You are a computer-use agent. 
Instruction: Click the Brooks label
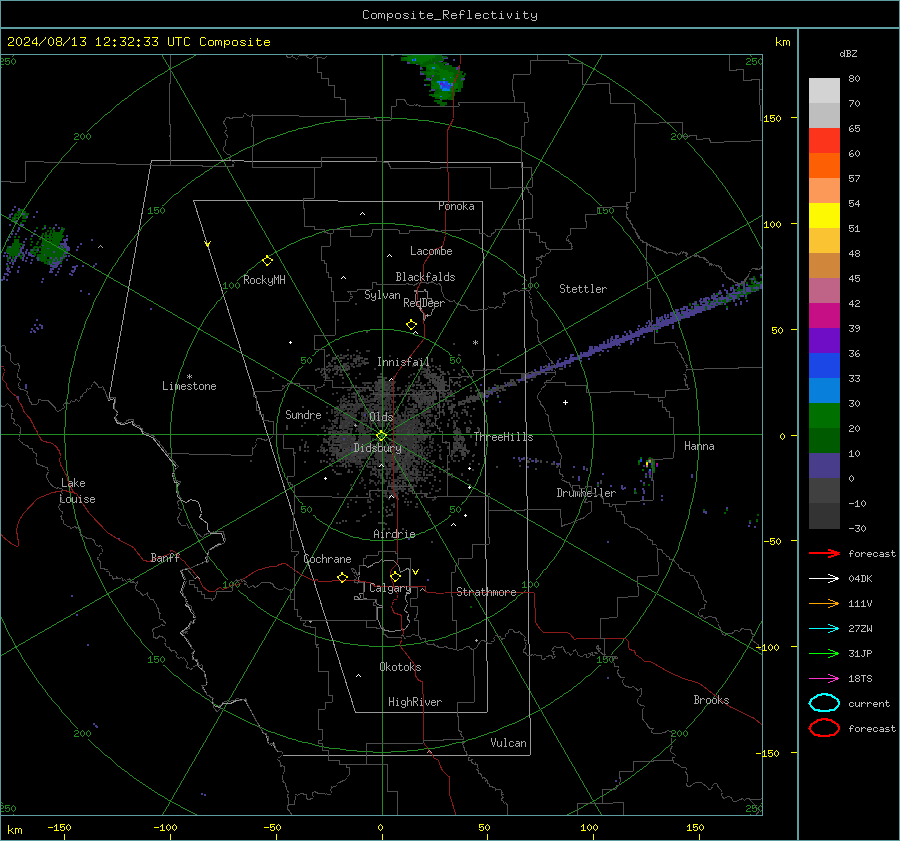tap(711, 700)
